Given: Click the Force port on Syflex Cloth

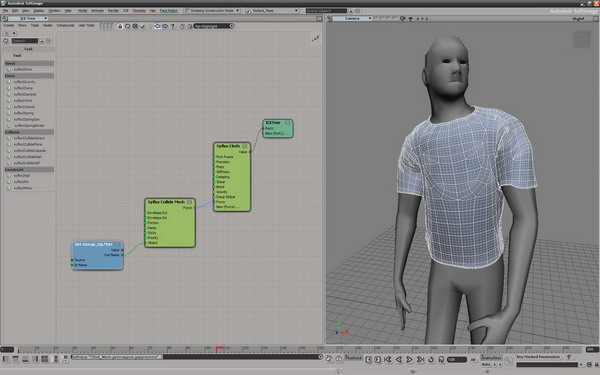Looking at the screenshot, I should pos(214,202).
